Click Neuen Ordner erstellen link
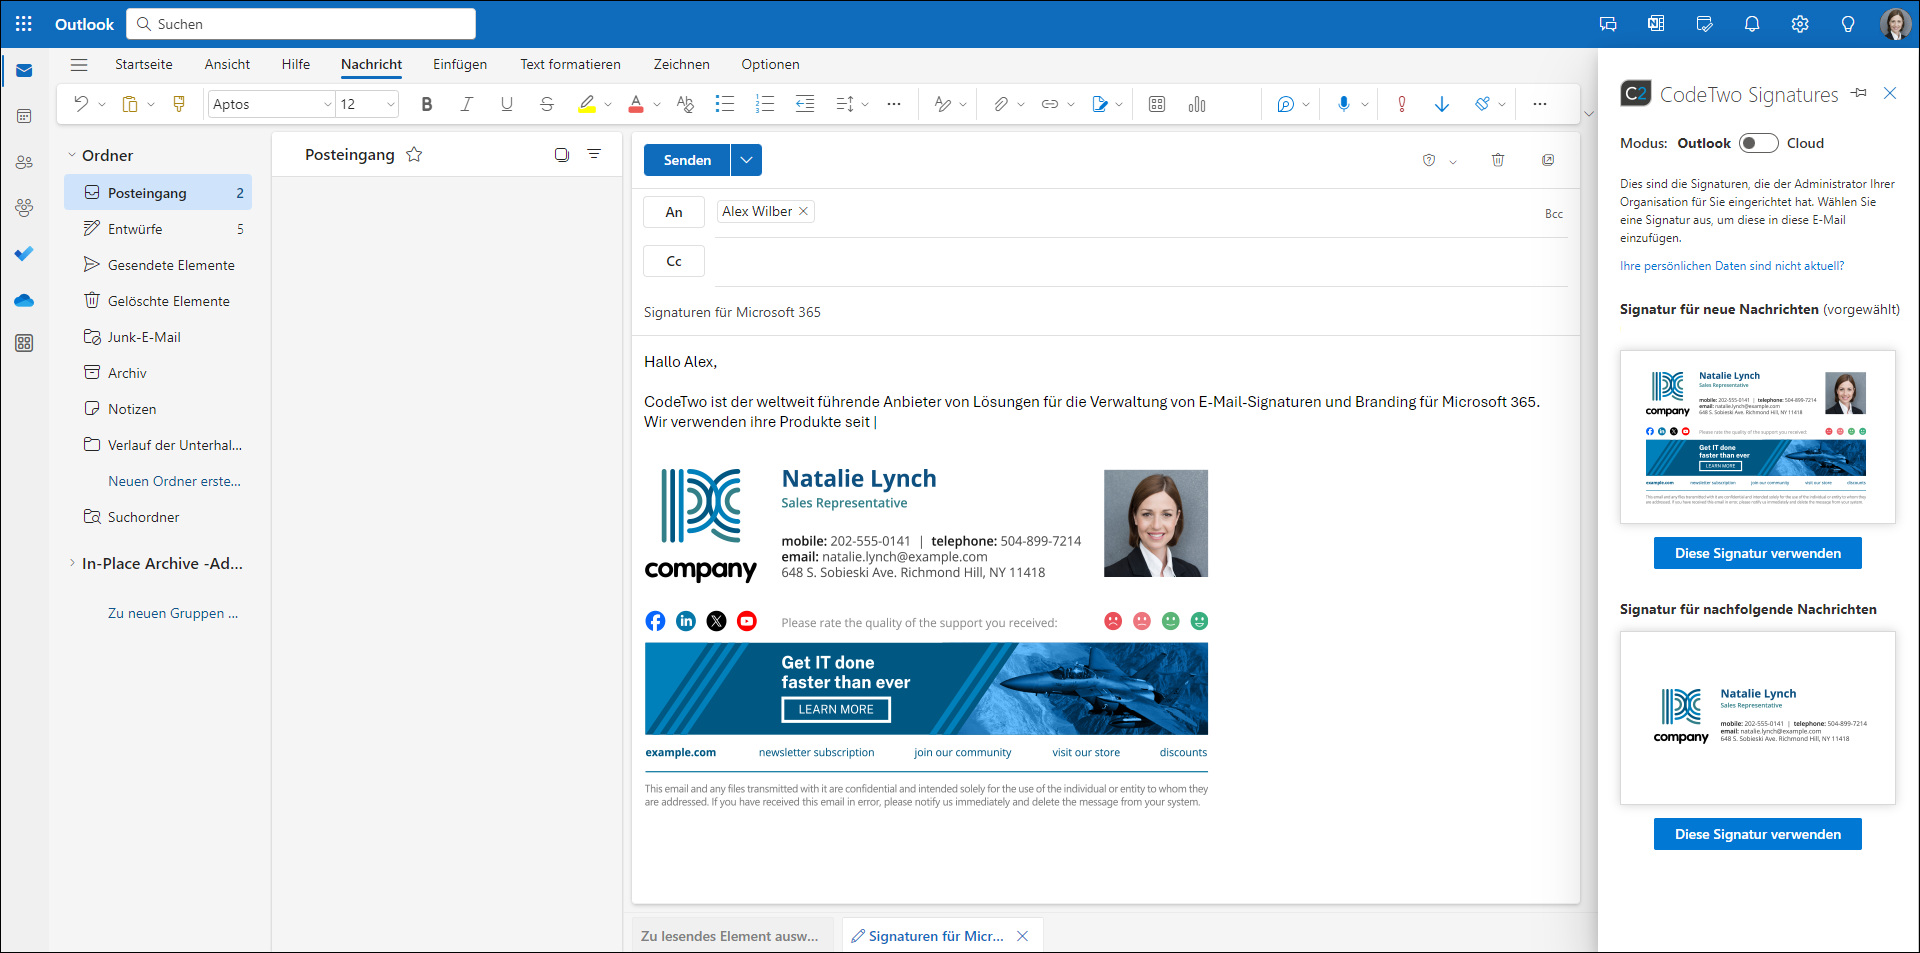 pos(174,481)
